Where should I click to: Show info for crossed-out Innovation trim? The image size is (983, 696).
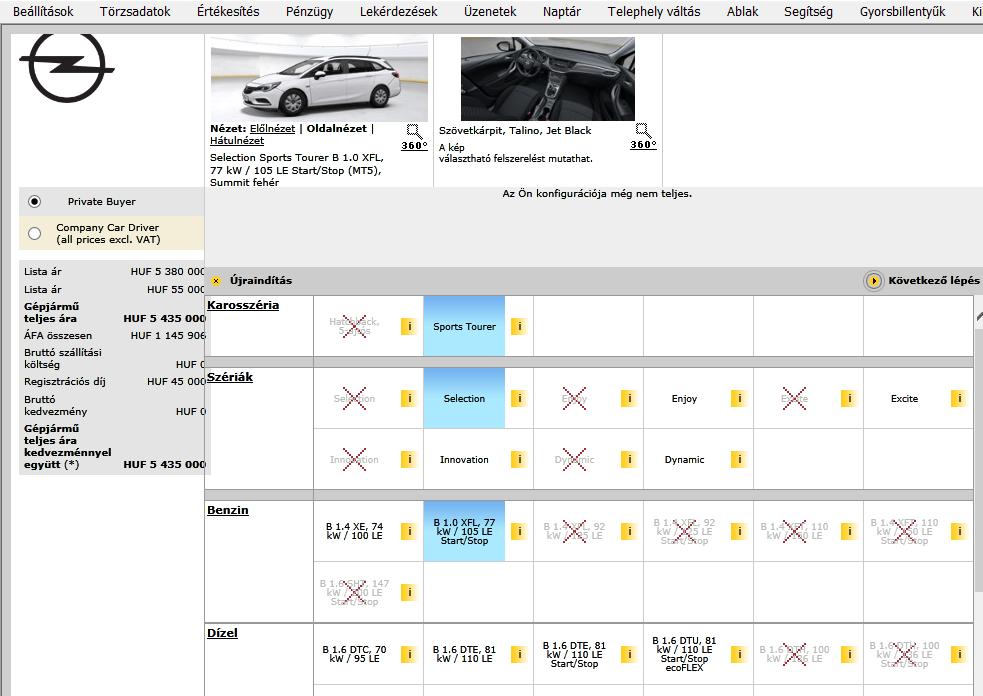click(408, 460)
